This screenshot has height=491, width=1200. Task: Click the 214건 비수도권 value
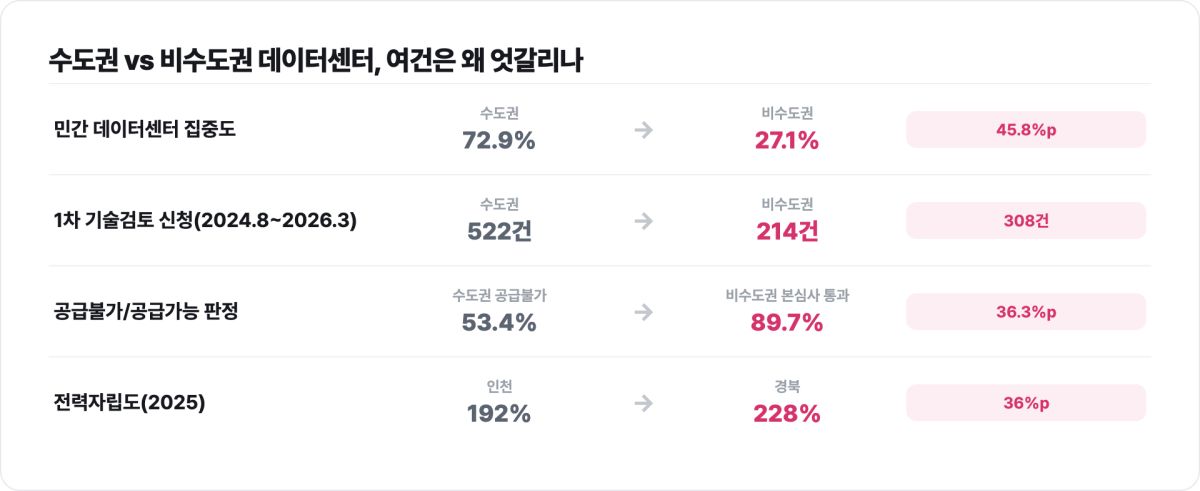tap(787, 232)
